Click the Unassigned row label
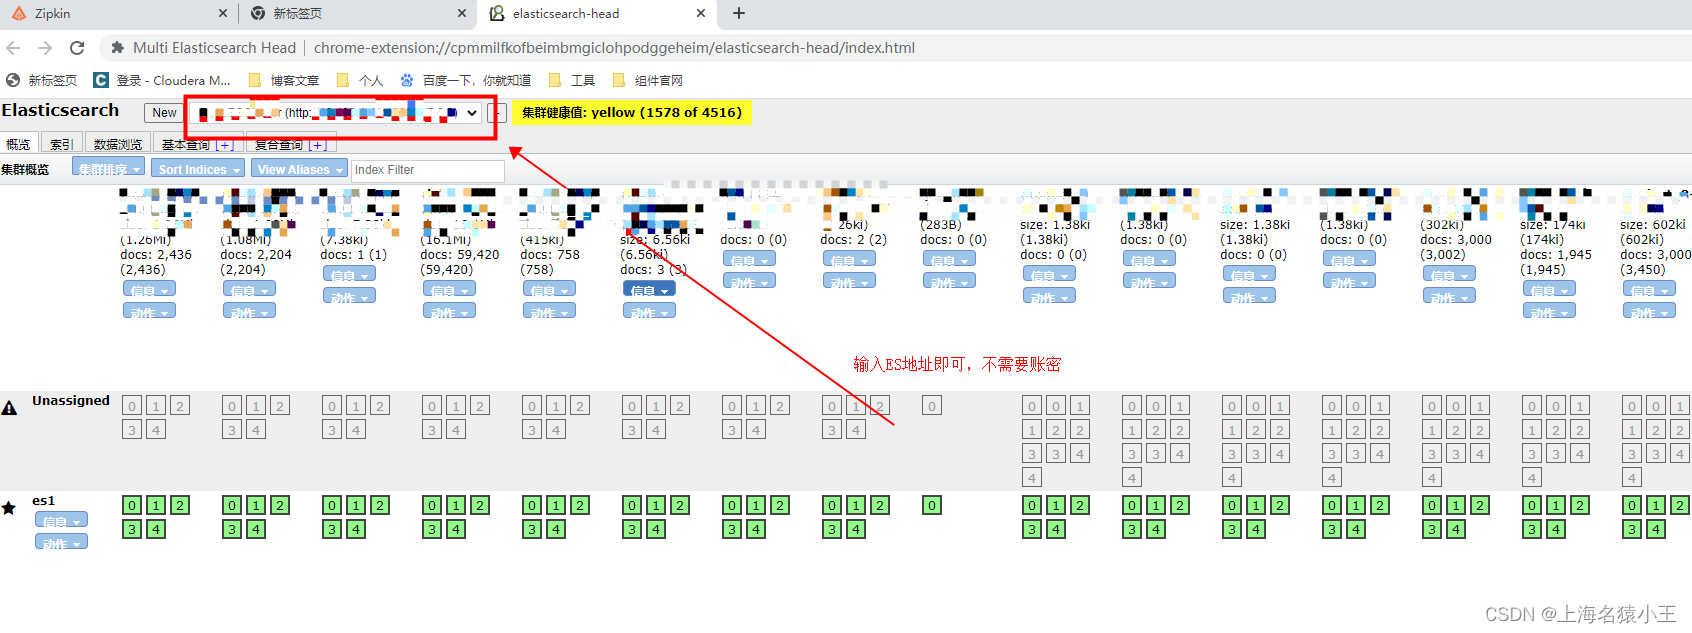Screen dimensions: 1692x633 tap(71, 400)
